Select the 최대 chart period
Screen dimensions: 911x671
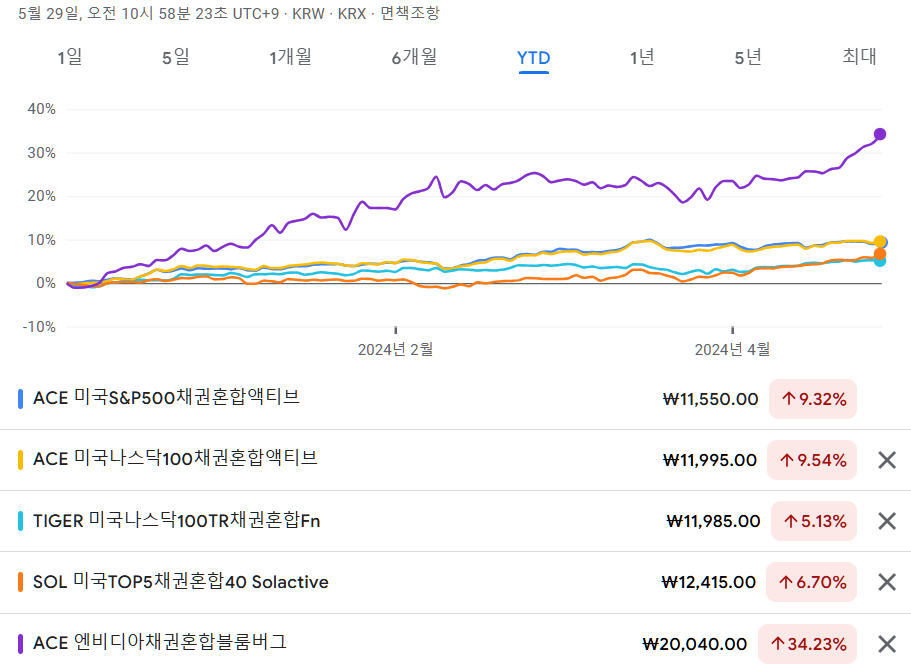857,58
